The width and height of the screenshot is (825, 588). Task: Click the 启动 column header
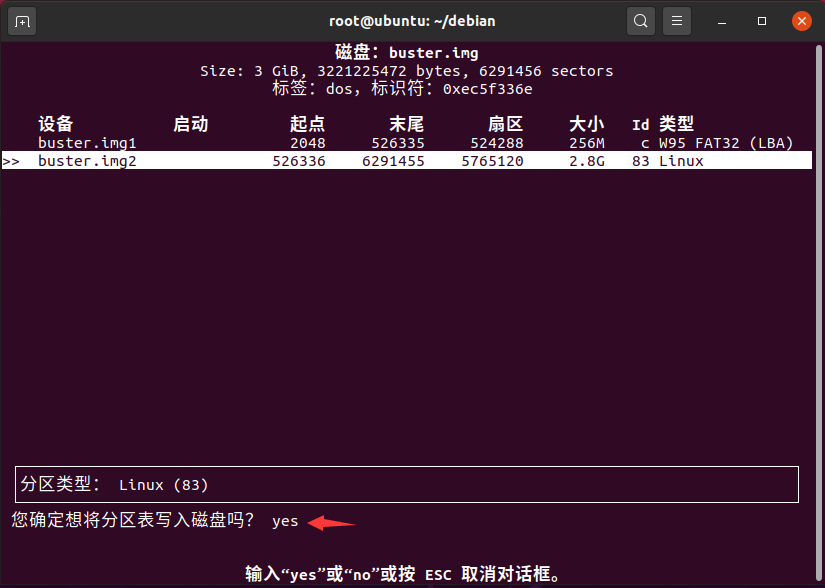190,124
